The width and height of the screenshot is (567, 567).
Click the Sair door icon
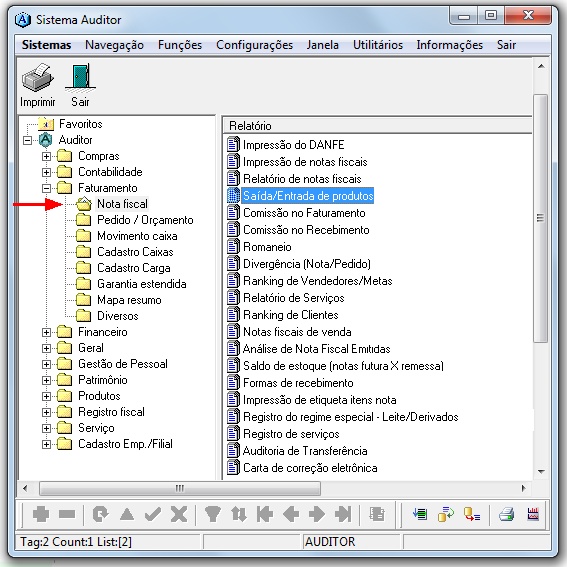pos(81,76)
